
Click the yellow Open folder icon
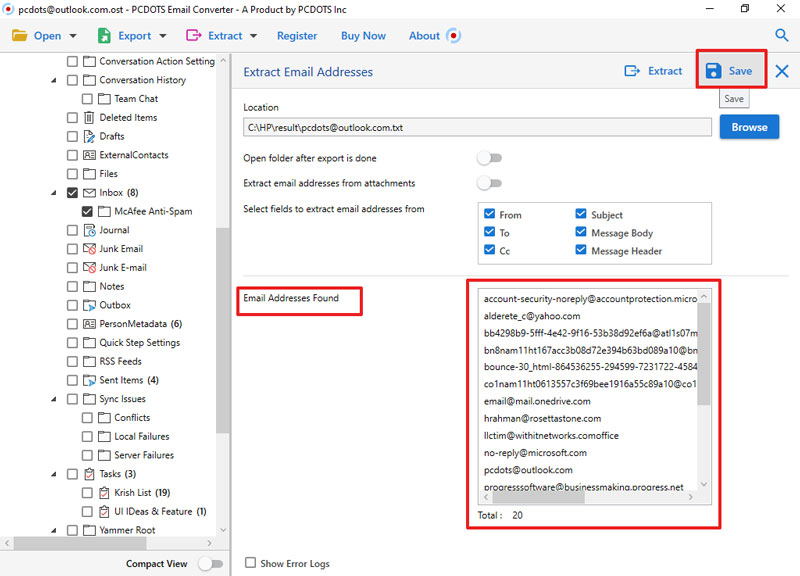click(x=19, y=35)
